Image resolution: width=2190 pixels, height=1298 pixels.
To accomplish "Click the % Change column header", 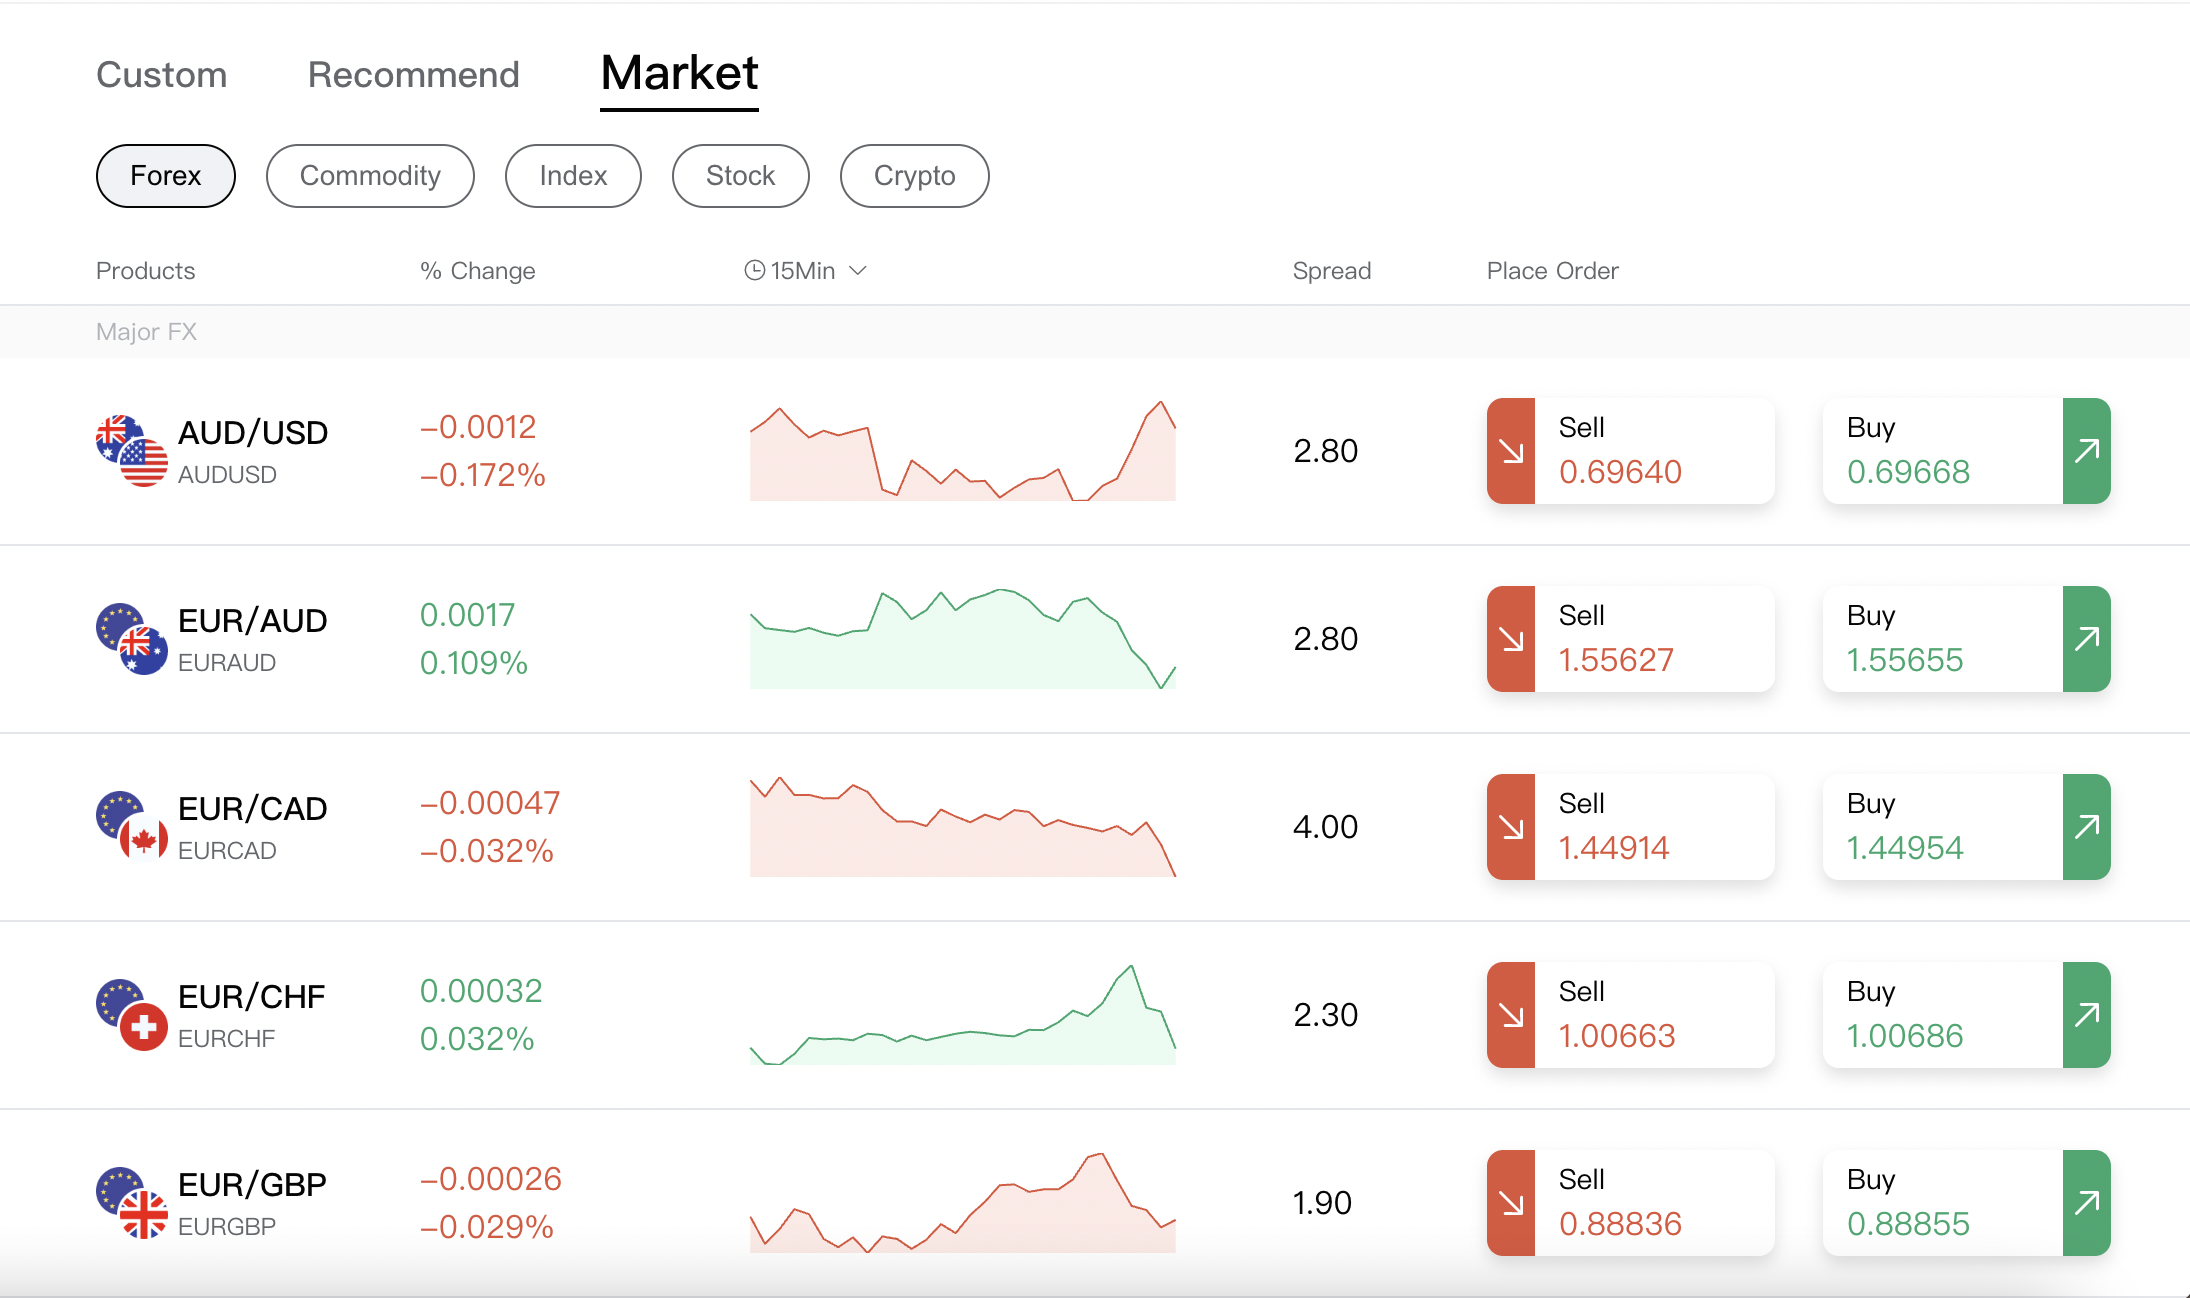I will tap(478, 271).
